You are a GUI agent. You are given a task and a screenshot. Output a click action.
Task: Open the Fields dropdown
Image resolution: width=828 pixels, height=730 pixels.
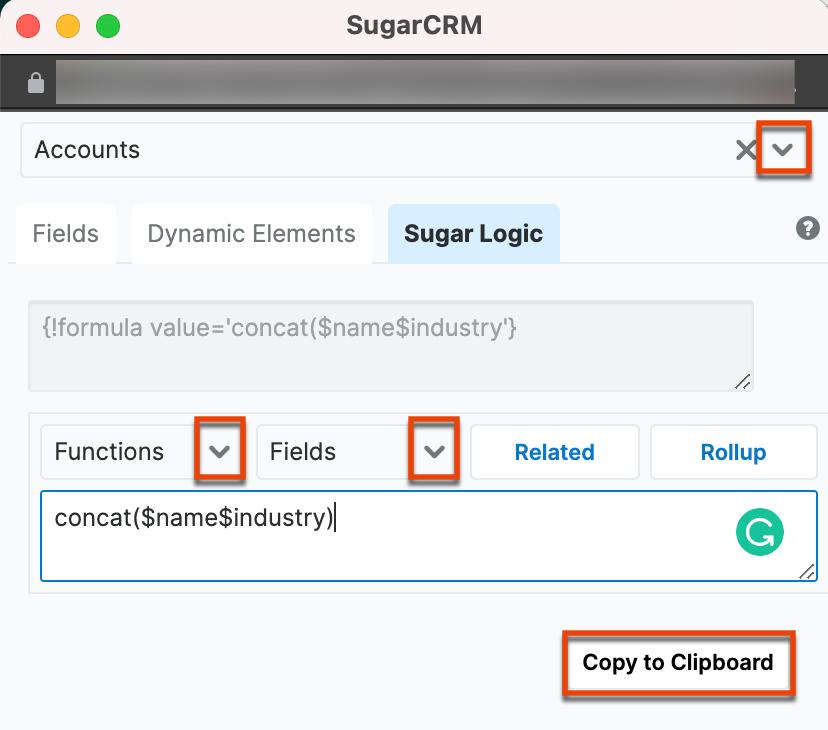(x=434, y=451)
